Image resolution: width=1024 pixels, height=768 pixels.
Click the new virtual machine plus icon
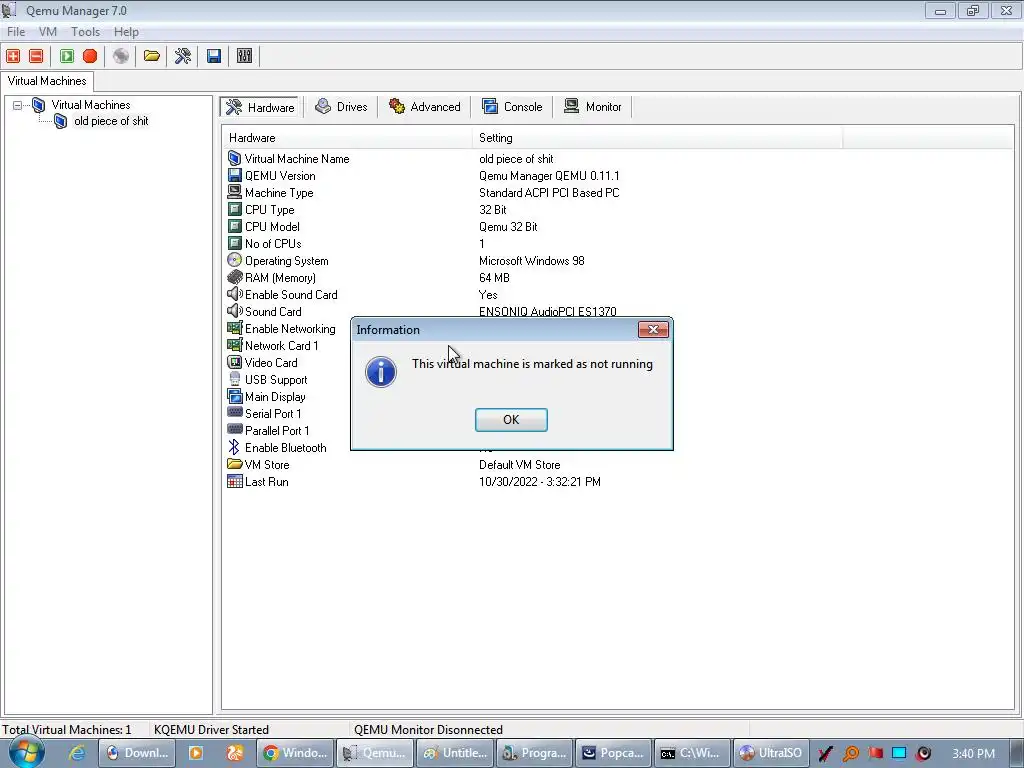pos(13,56)
